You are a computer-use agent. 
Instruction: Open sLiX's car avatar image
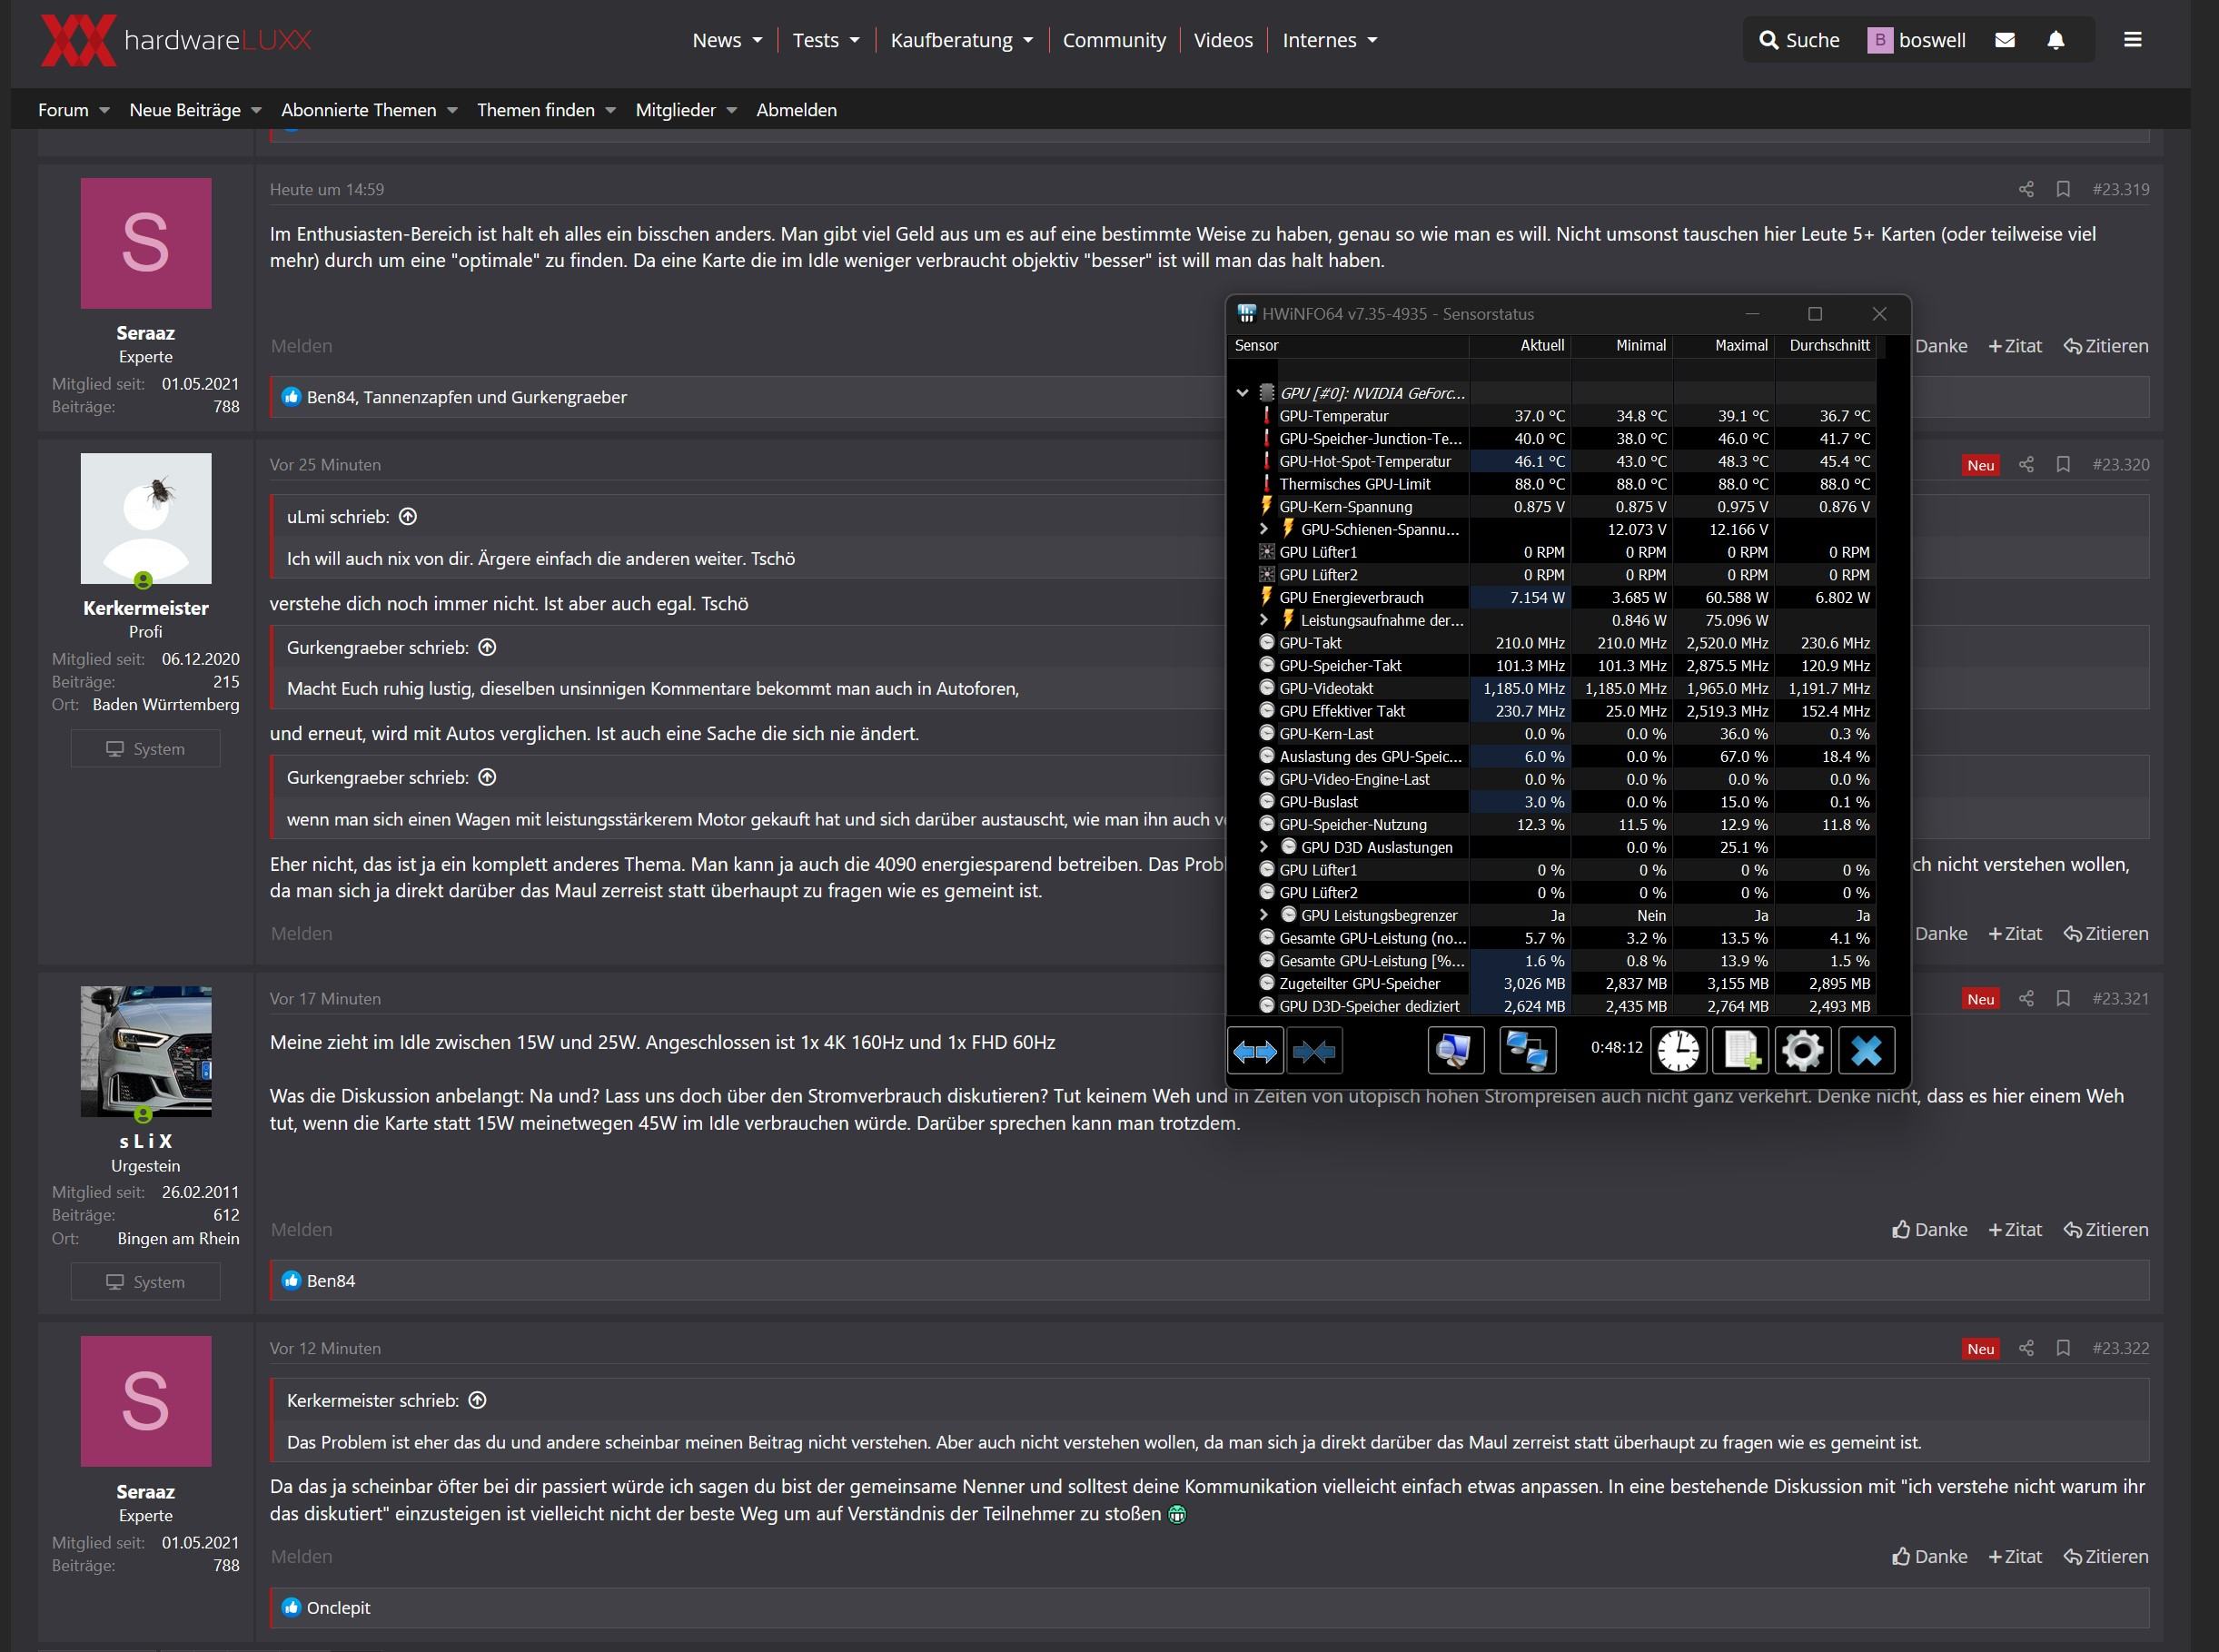point(146,1051)
